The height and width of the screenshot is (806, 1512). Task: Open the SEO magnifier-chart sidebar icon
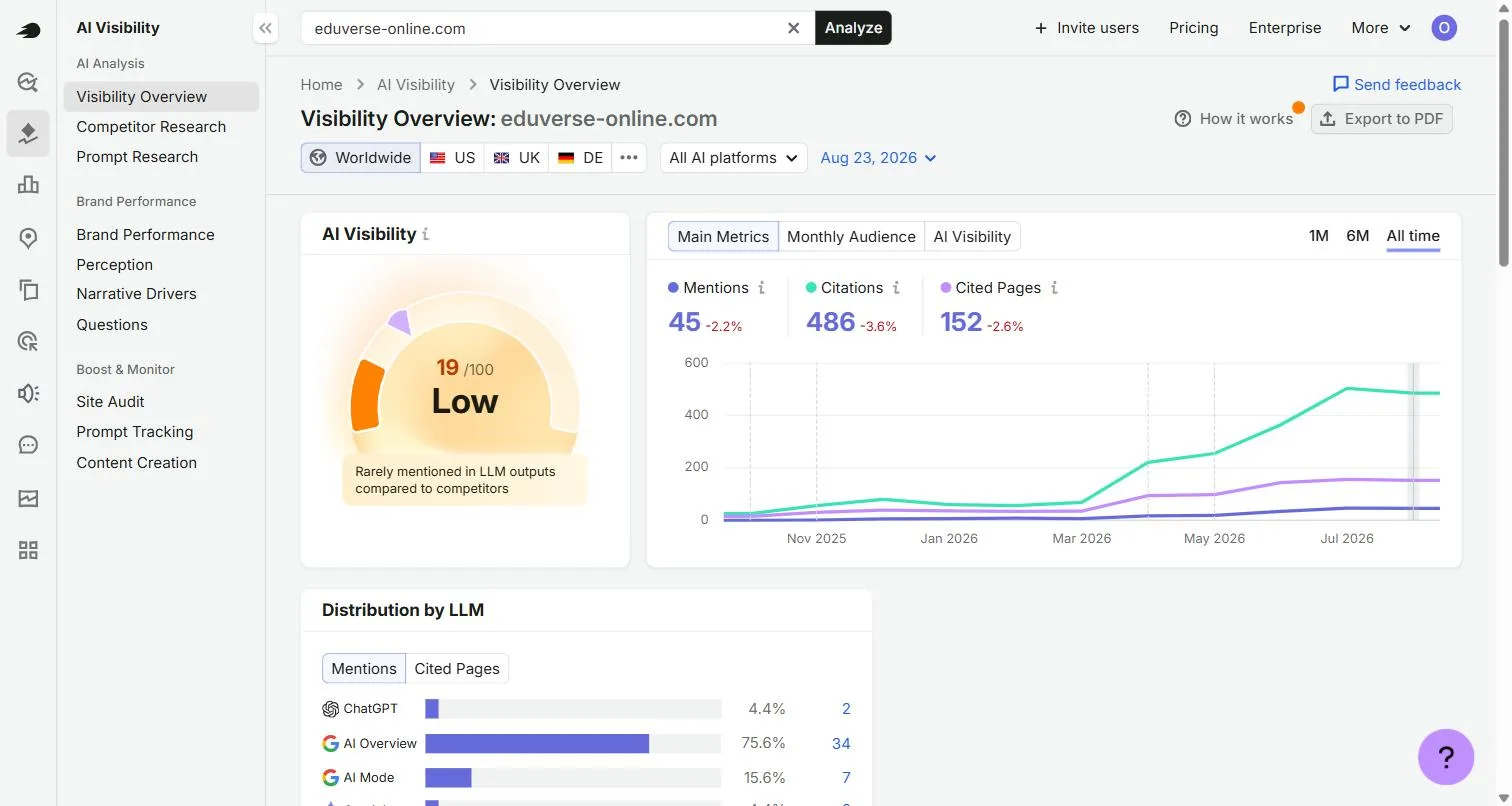pyautogui.click(x=28, y=82)
